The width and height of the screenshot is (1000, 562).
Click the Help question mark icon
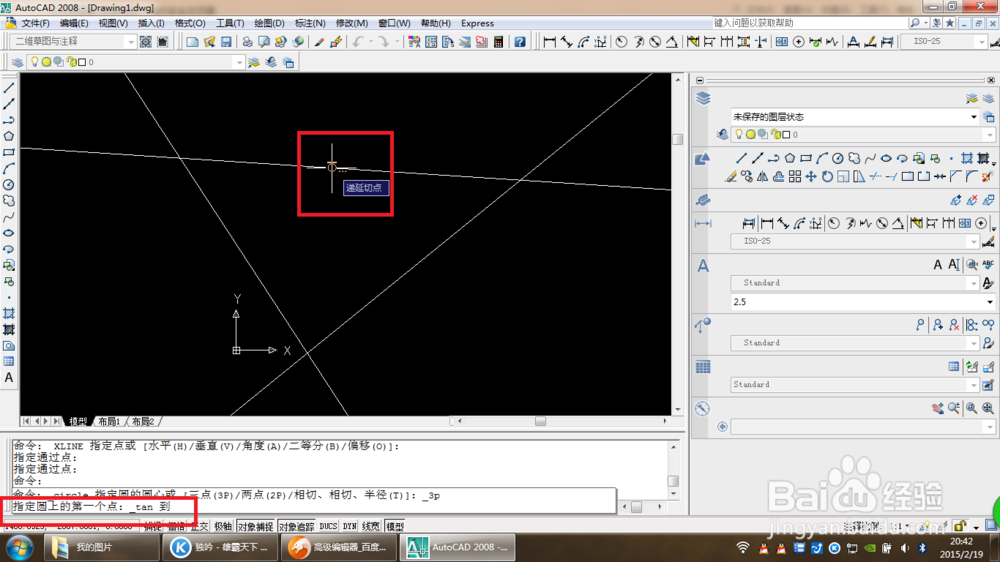(520, 42)
